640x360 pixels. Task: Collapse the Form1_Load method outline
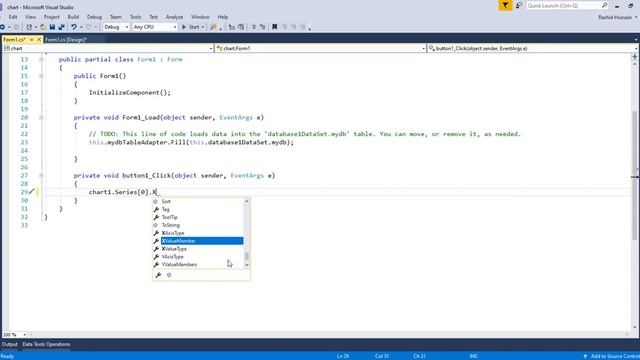pyautogui.click(x=41, y=118)
